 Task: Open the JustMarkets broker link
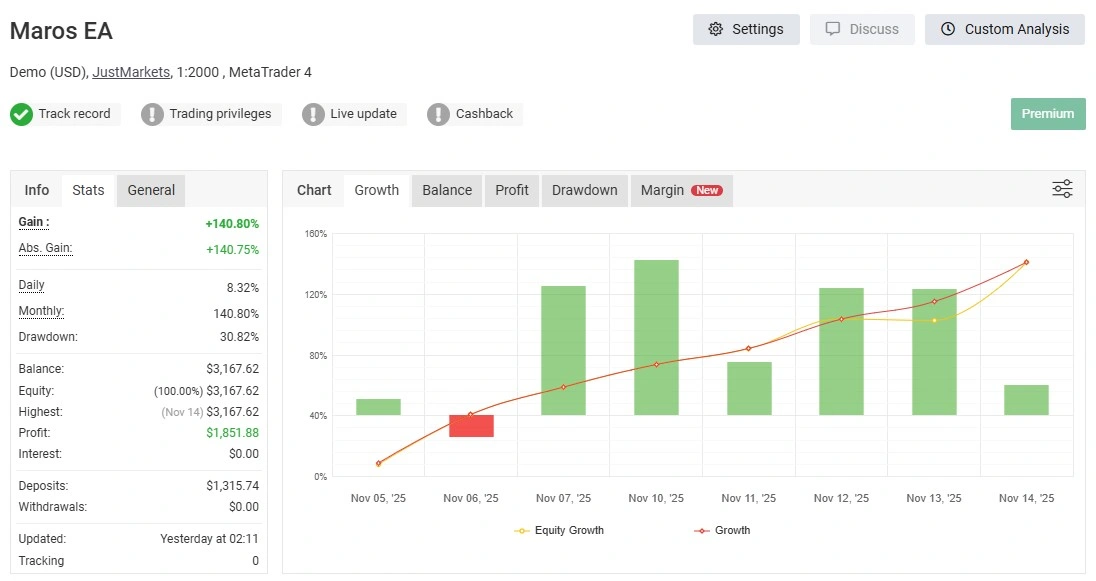click(x=130, y=72)
